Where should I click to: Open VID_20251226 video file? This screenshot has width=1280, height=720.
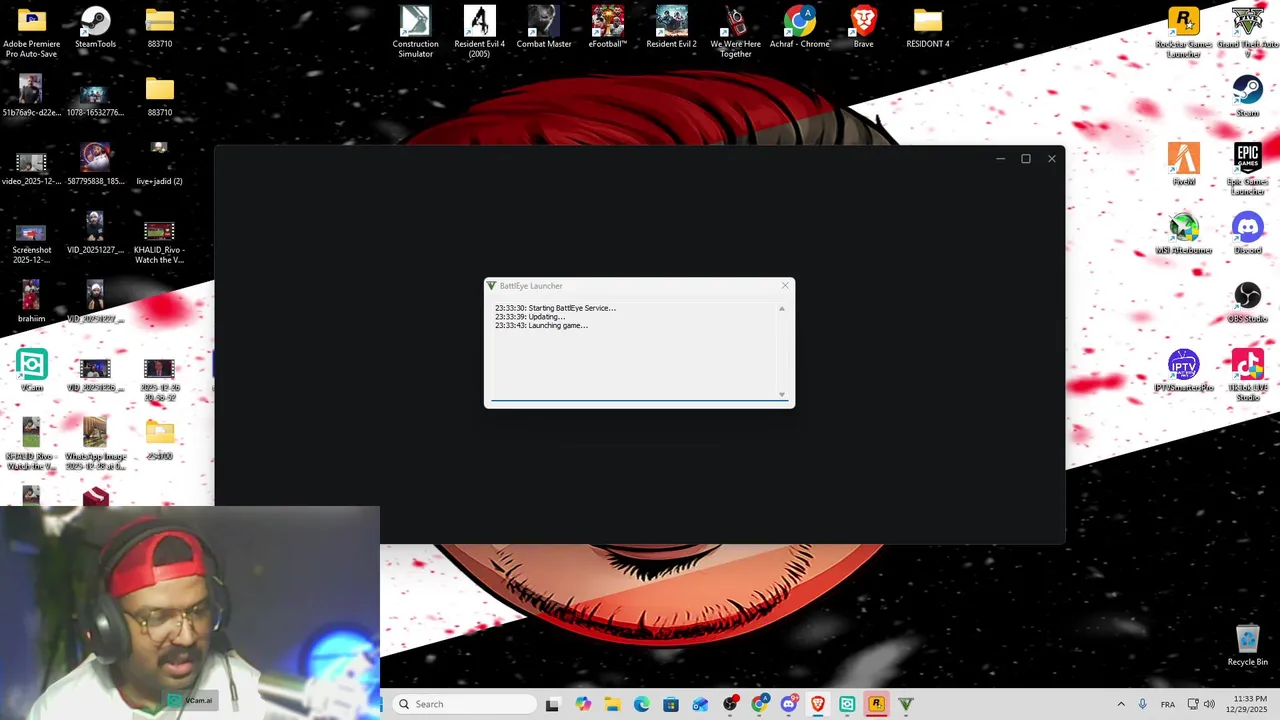pyautogui.click(x=95, y=375)
